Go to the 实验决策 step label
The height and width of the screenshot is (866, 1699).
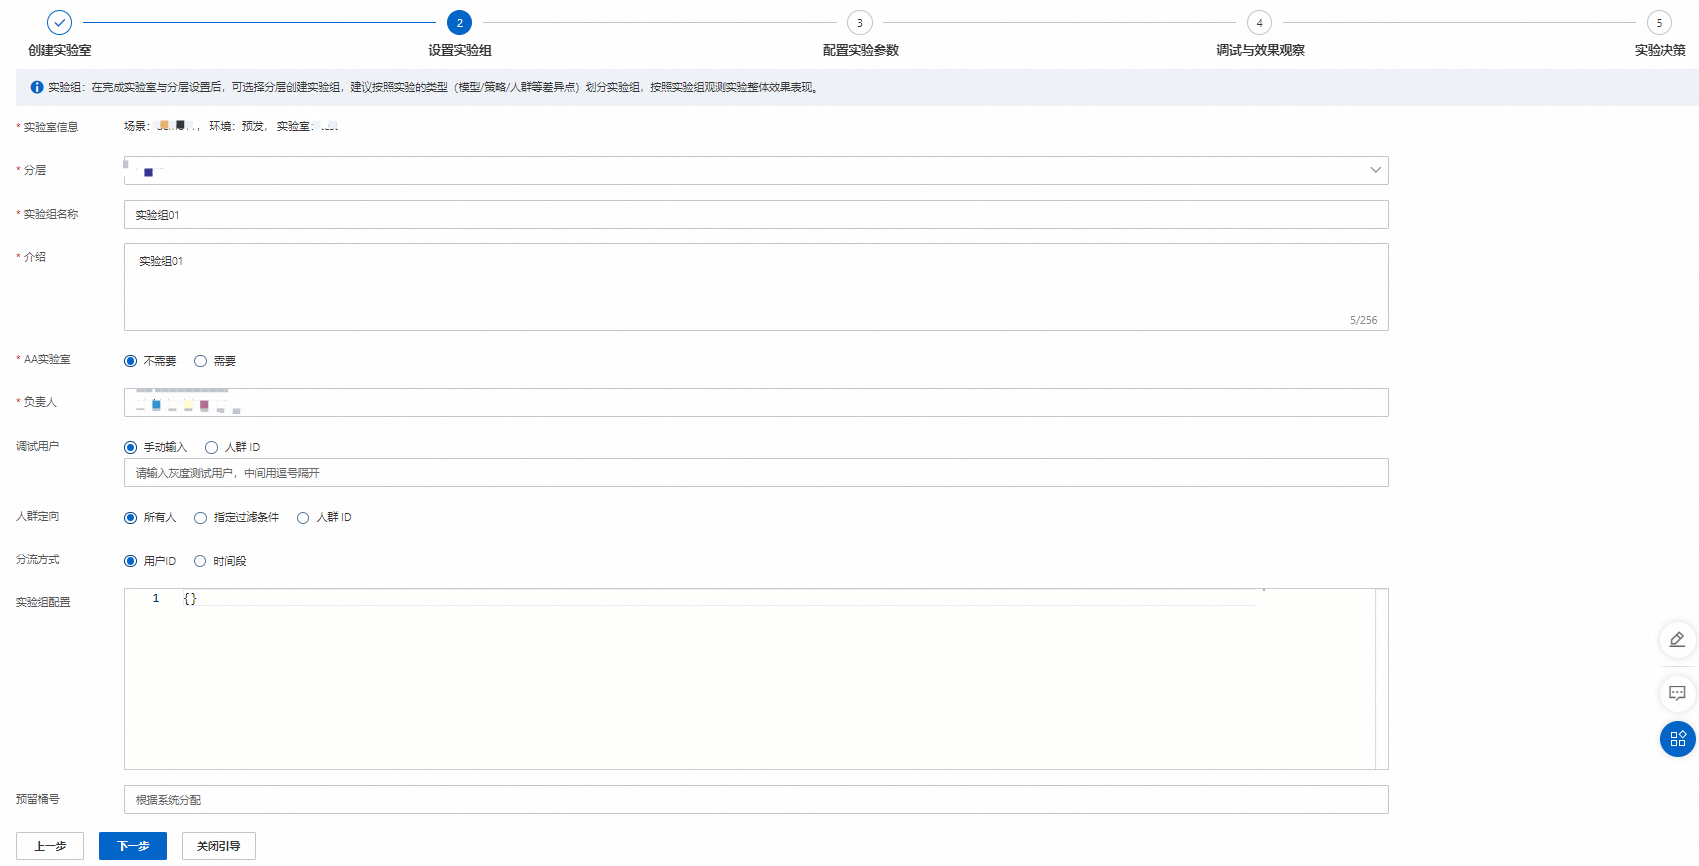pos(1660,50)
